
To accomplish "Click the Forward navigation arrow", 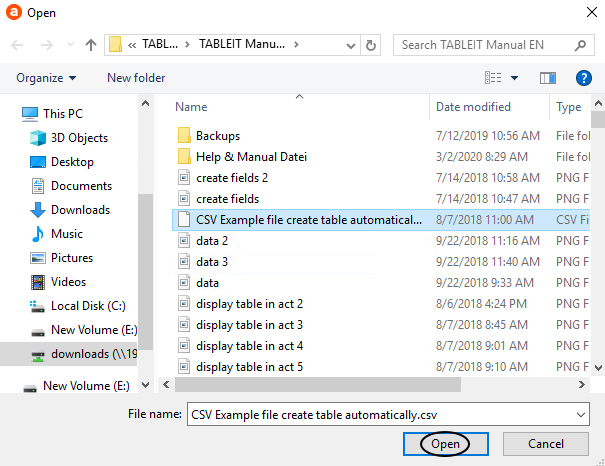I will [x=47, y=45].
